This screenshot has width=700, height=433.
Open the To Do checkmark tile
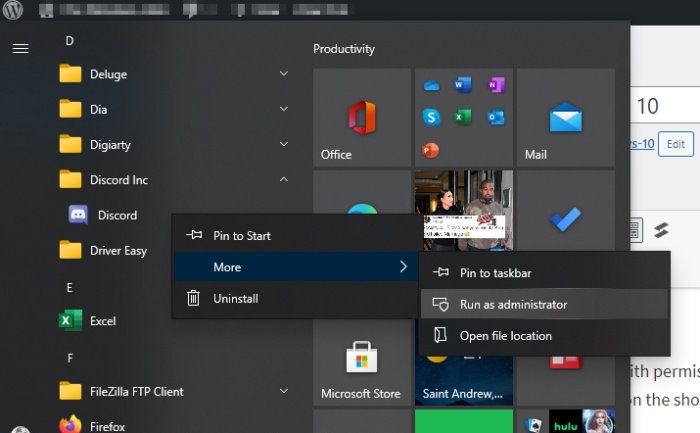pos(566,211)
